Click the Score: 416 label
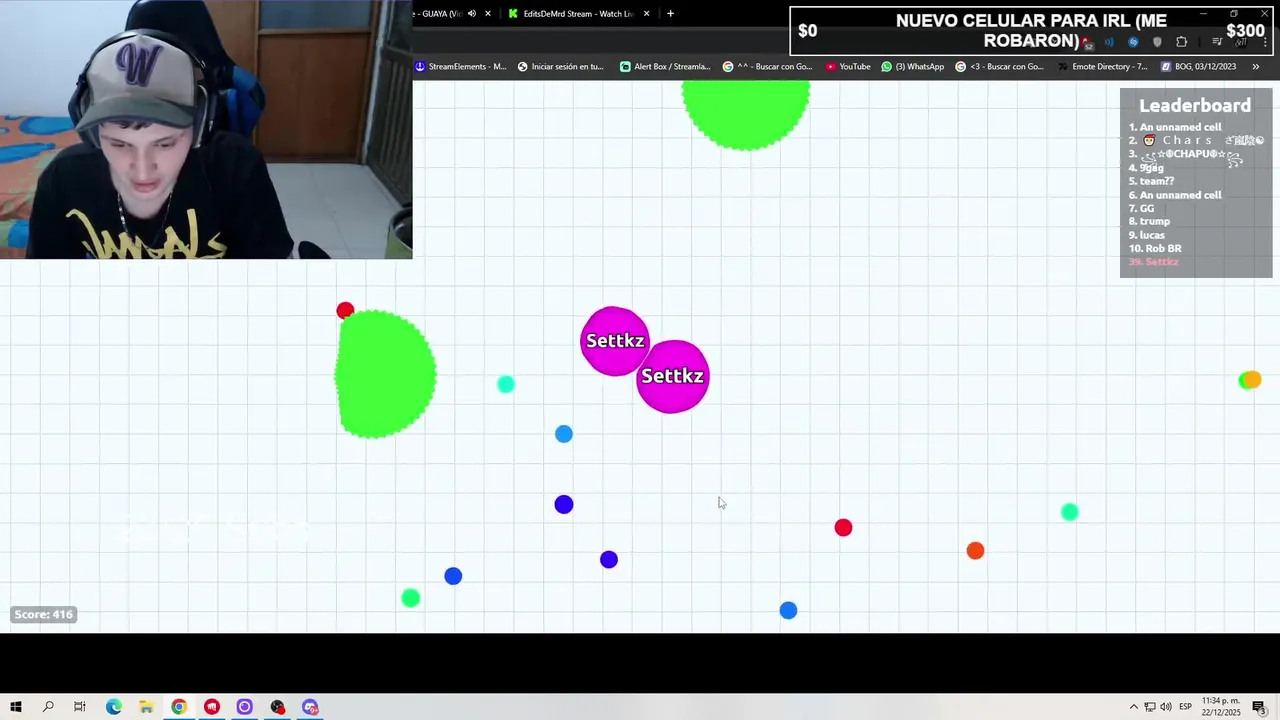Screen dimensions: 1280x720 click(44, 614)
